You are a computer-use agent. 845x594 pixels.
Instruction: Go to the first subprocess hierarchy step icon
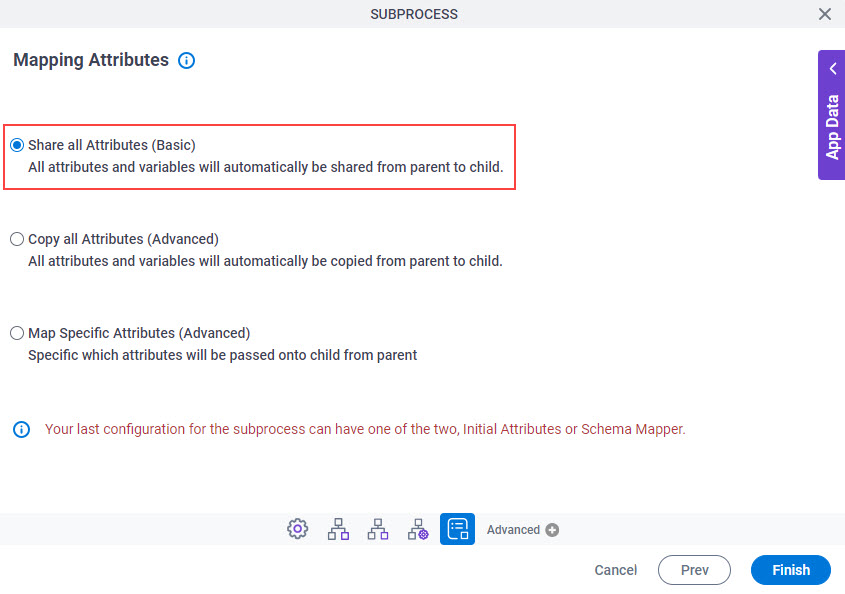click(338, 529)
